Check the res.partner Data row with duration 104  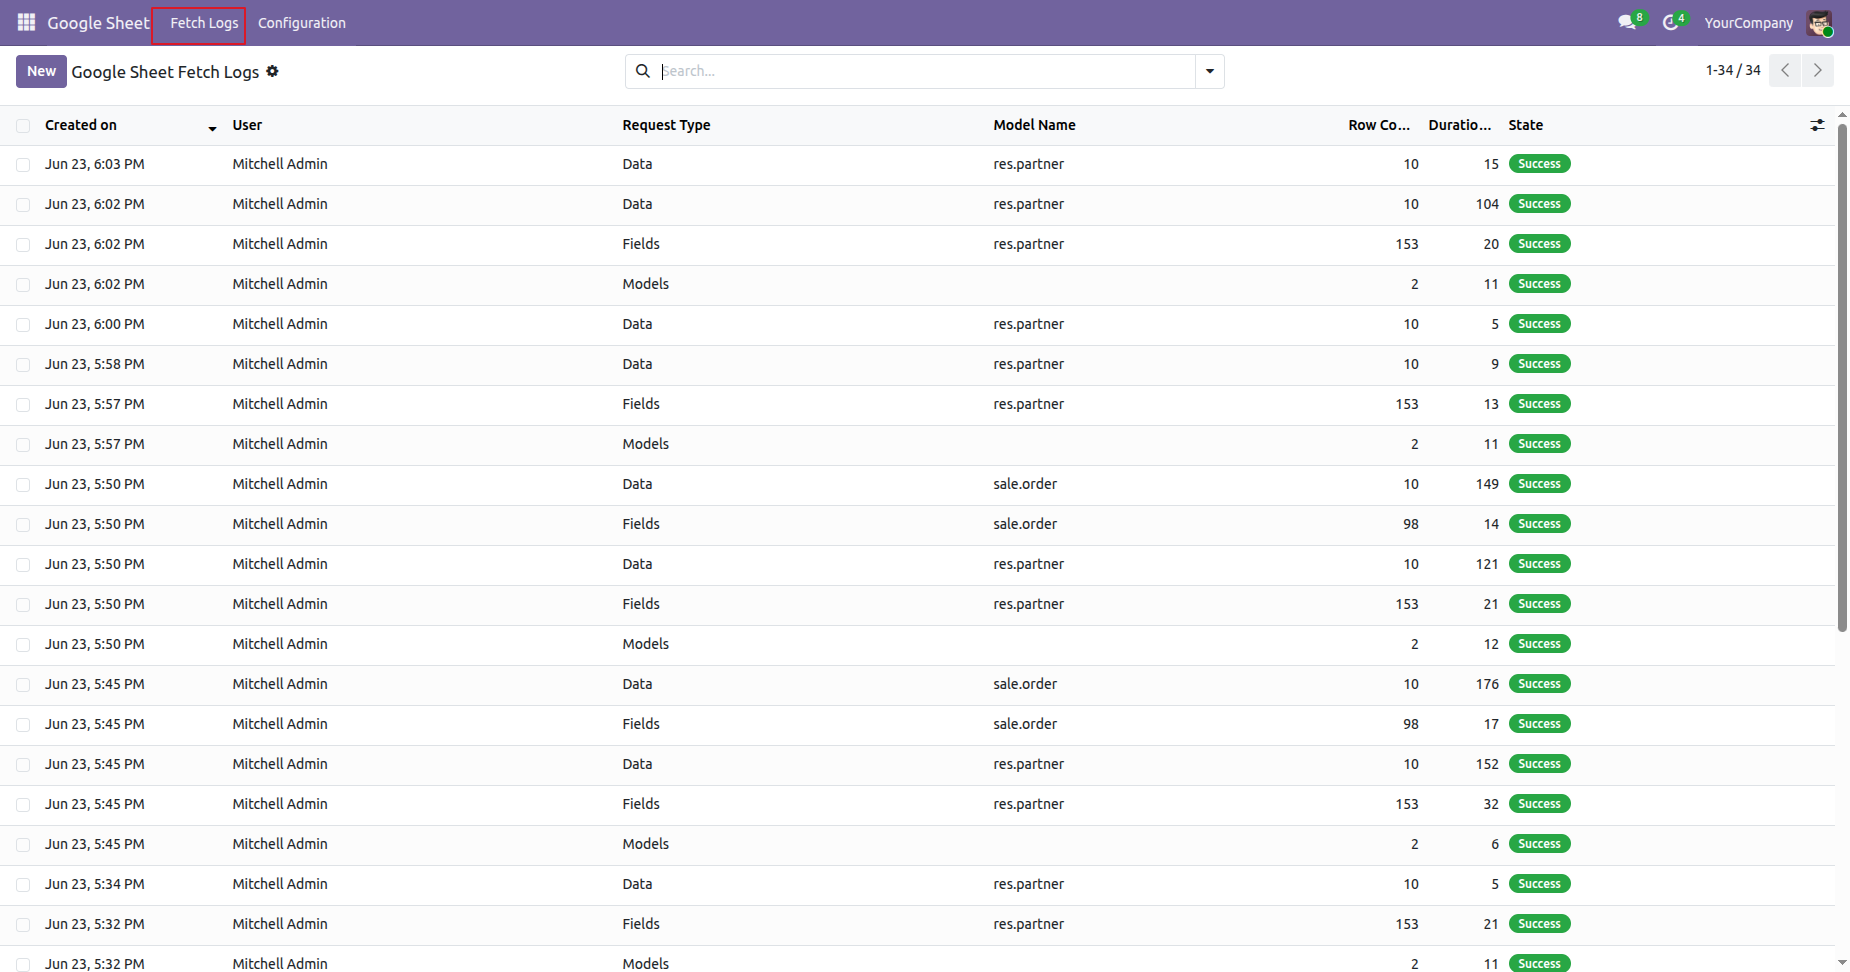[23, 204]
